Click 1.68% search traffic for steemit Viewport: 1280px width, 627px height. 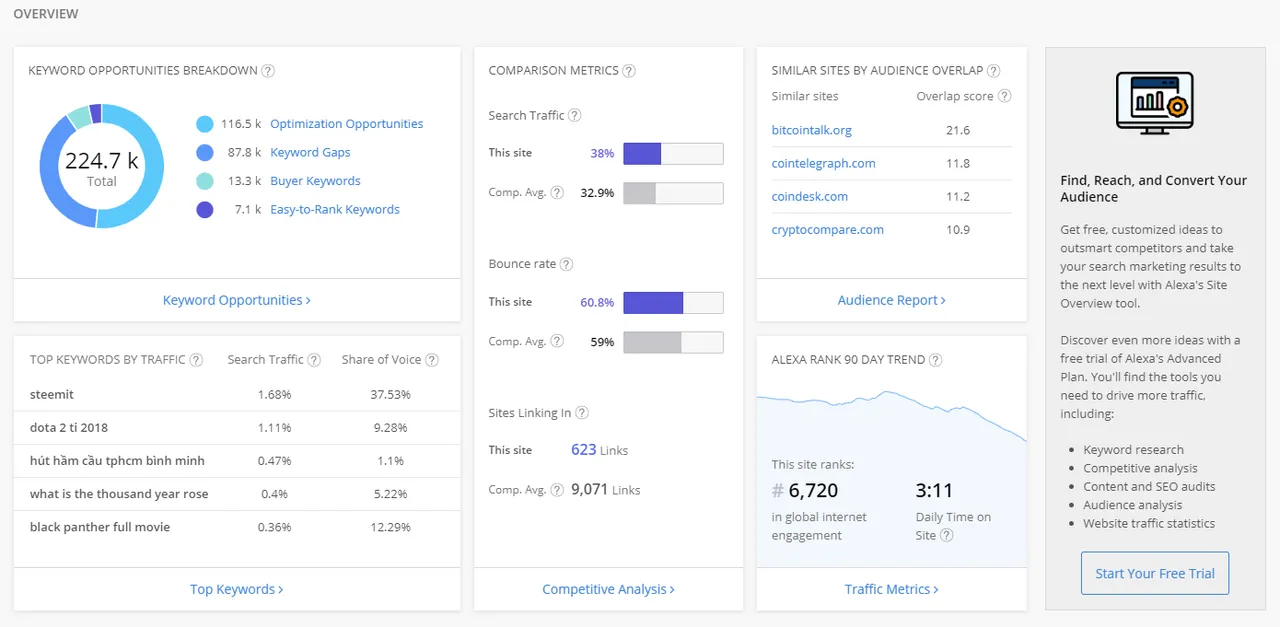click(274, 395)
